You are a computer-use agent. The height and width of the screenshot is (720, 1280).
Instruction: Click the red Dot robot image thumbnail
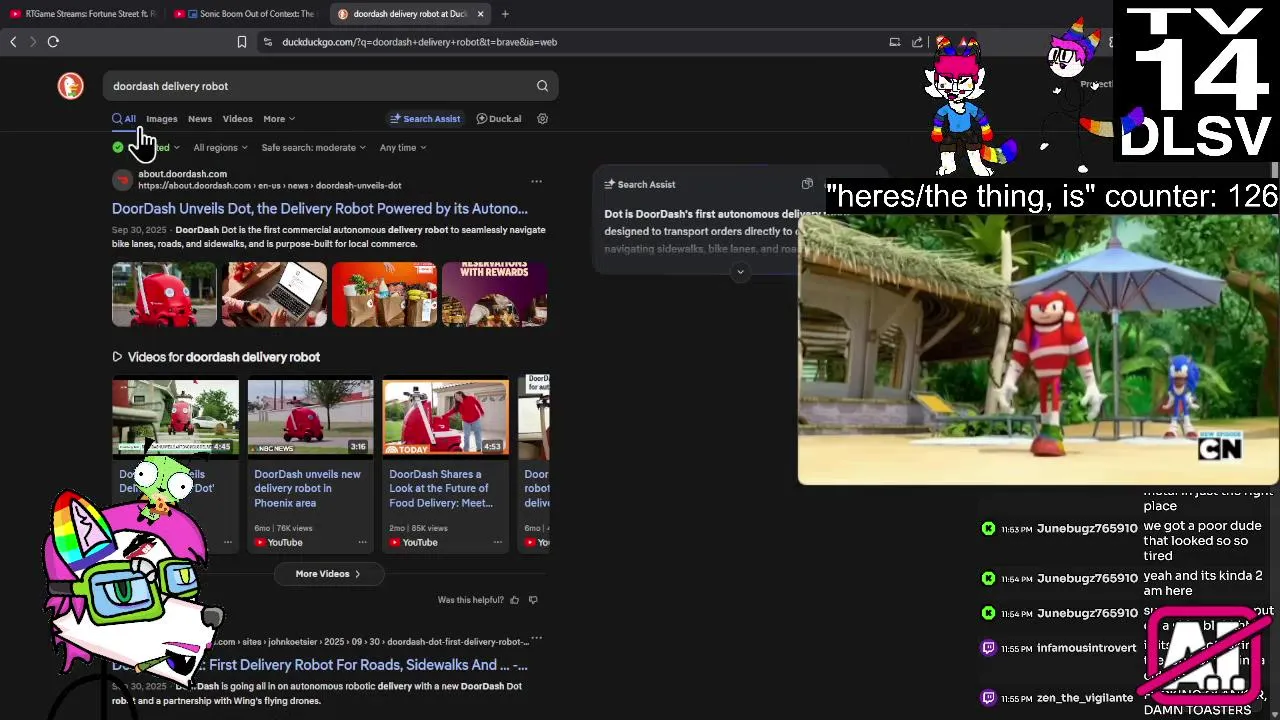(164, 294)
